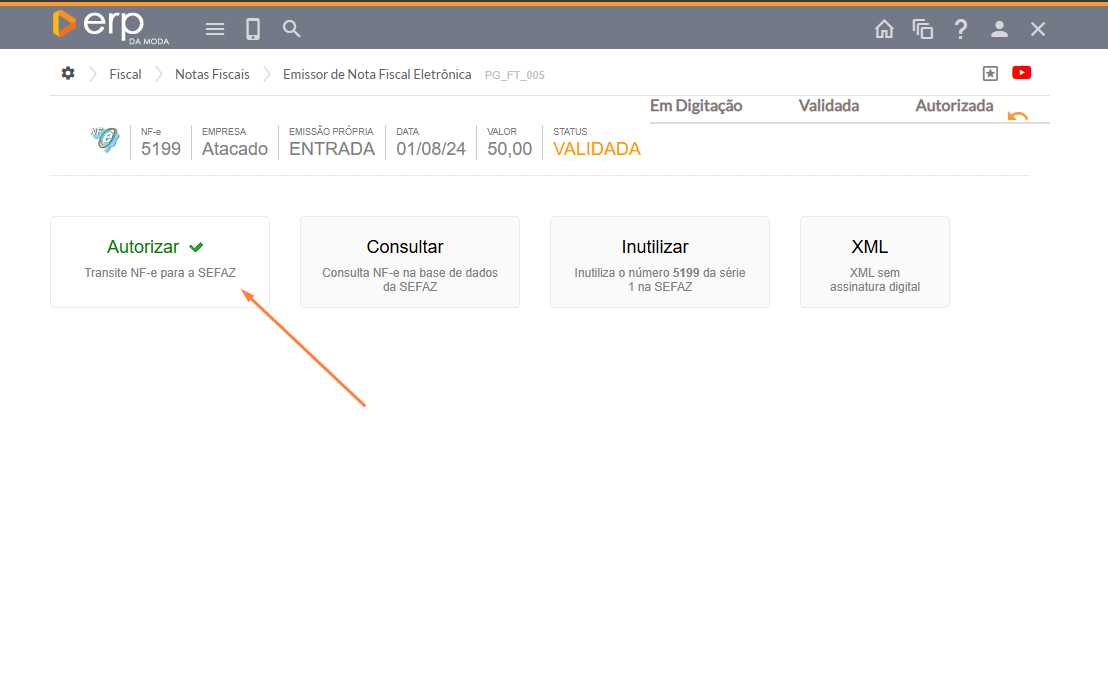Go to the home icon
This screenshot has width=1108, height=680.
point(884,29)
